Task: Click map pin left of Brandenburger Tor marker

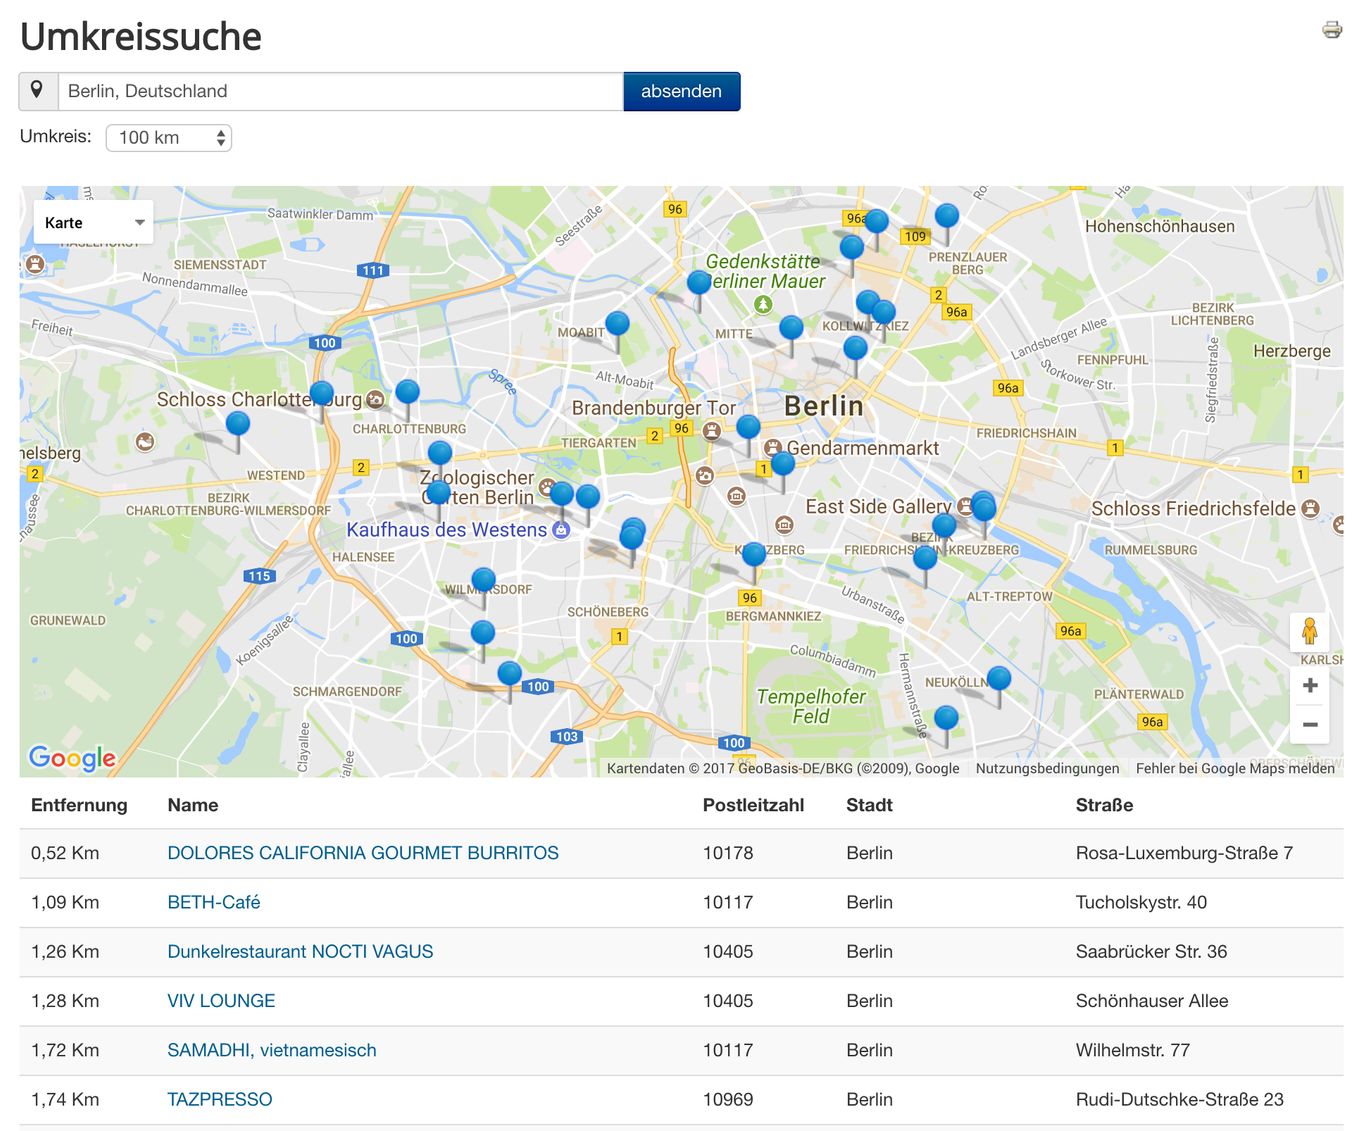Action: point(748,428)
